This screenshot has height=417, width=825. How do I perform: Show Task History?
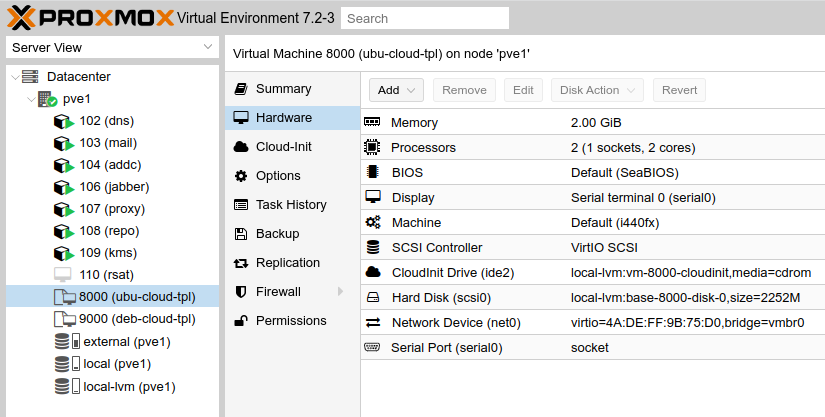point(293,205)
